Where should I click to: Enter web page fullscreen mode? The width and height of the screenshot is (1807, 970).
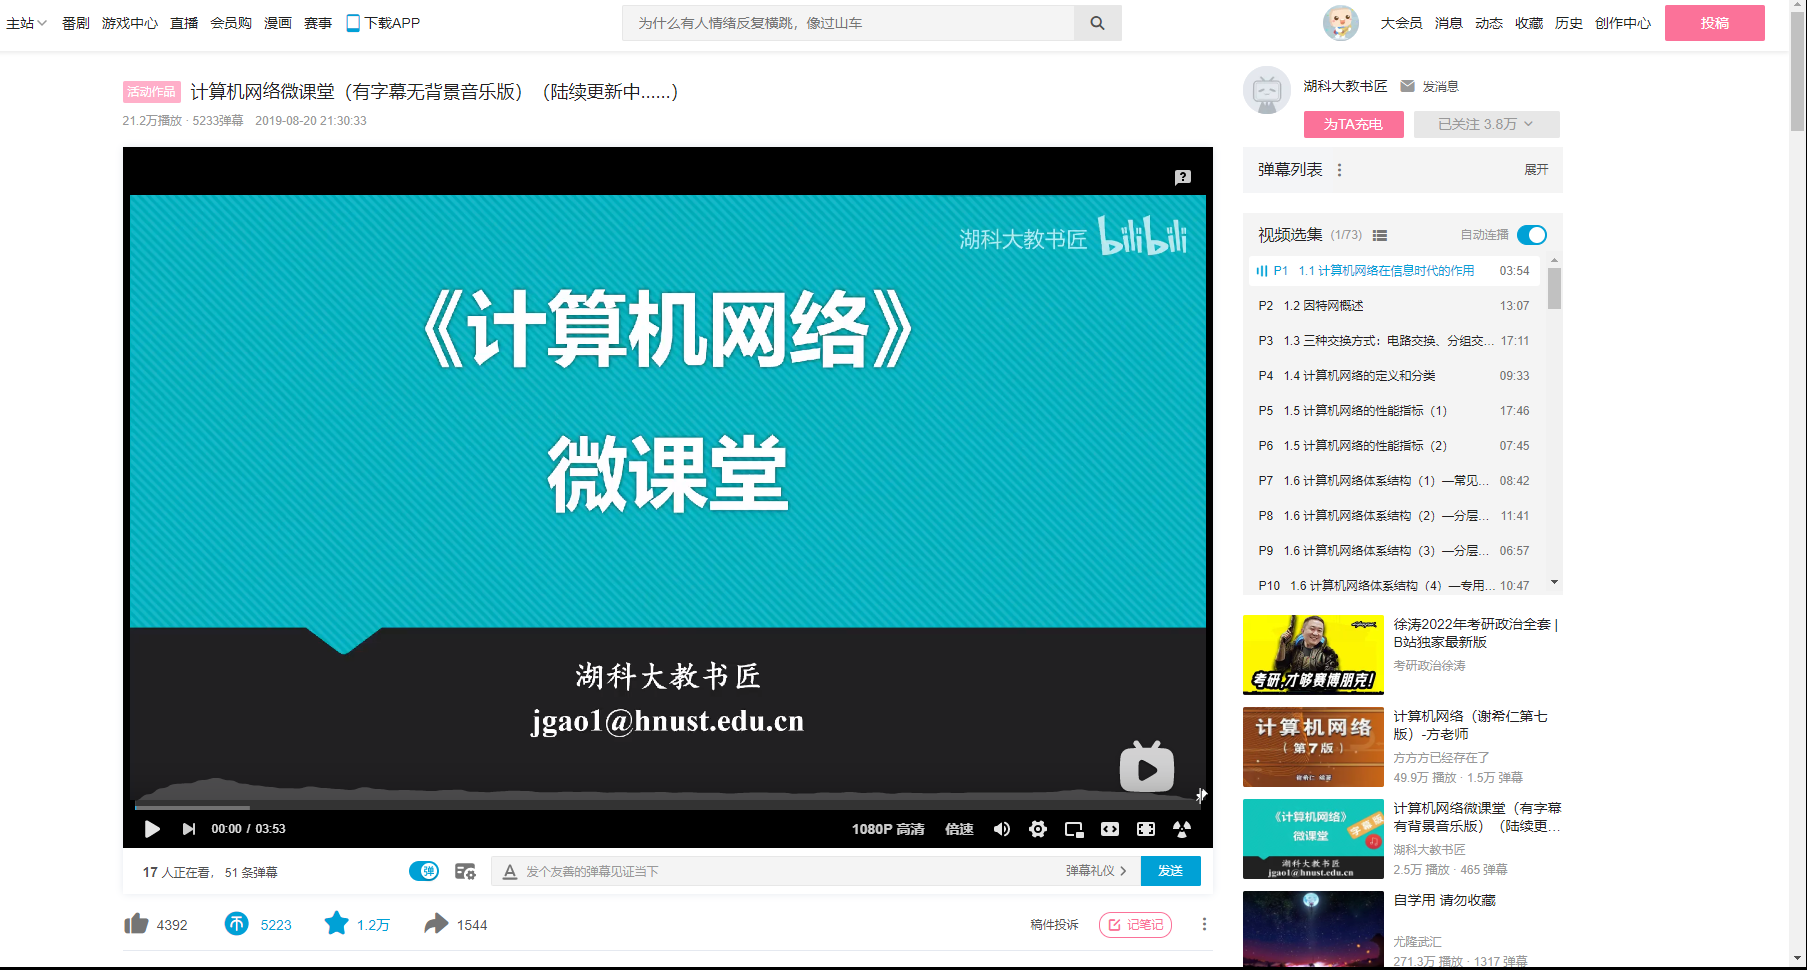coord(1146,829)
